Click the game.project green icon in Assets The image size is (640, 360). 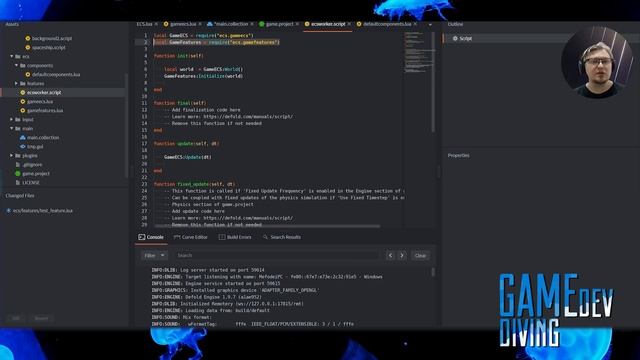coord(18,173)
